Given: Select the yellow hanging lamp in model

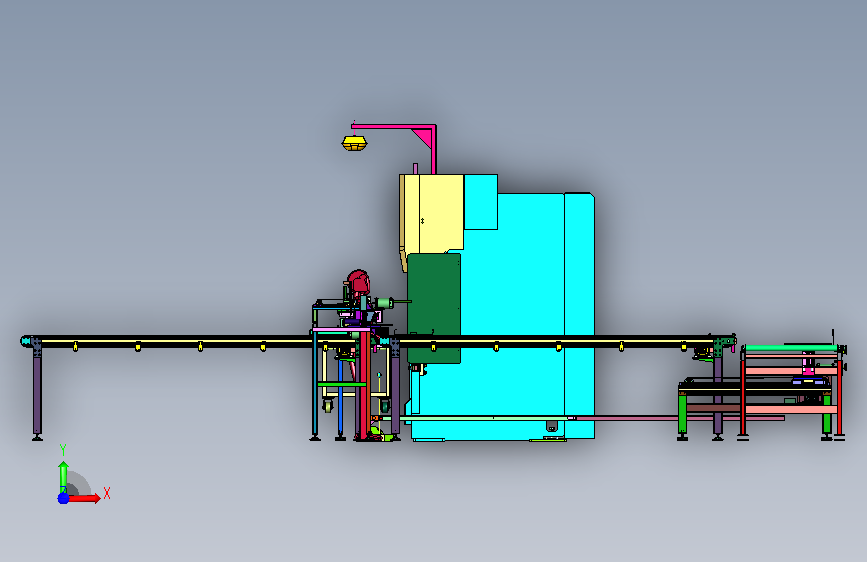Looking at the screenshot, I should tap(354, 143).
